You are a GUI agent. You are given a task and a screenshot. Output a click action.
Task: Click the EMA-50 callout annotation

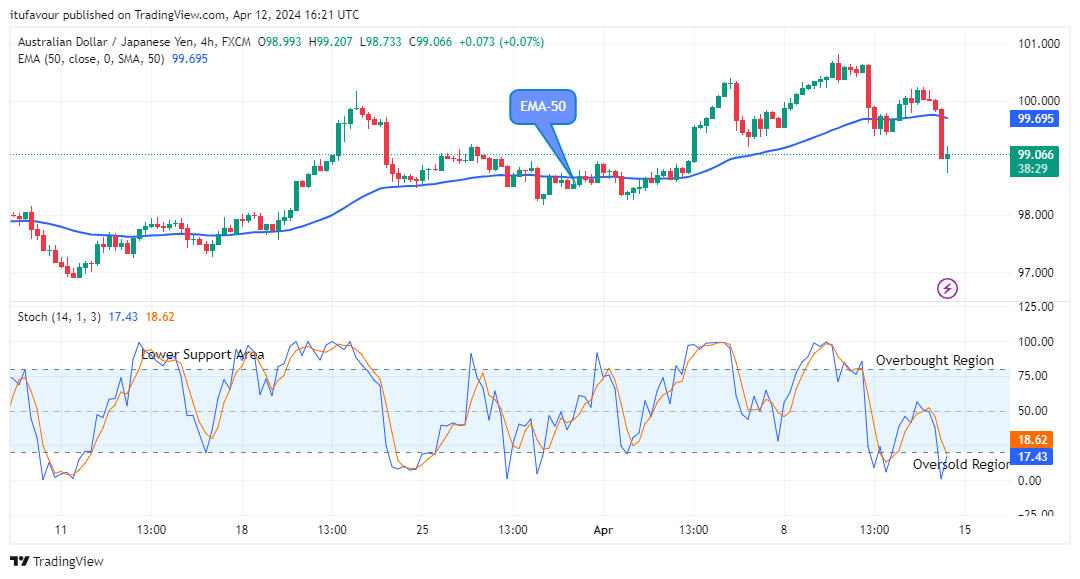pos(543,107)
